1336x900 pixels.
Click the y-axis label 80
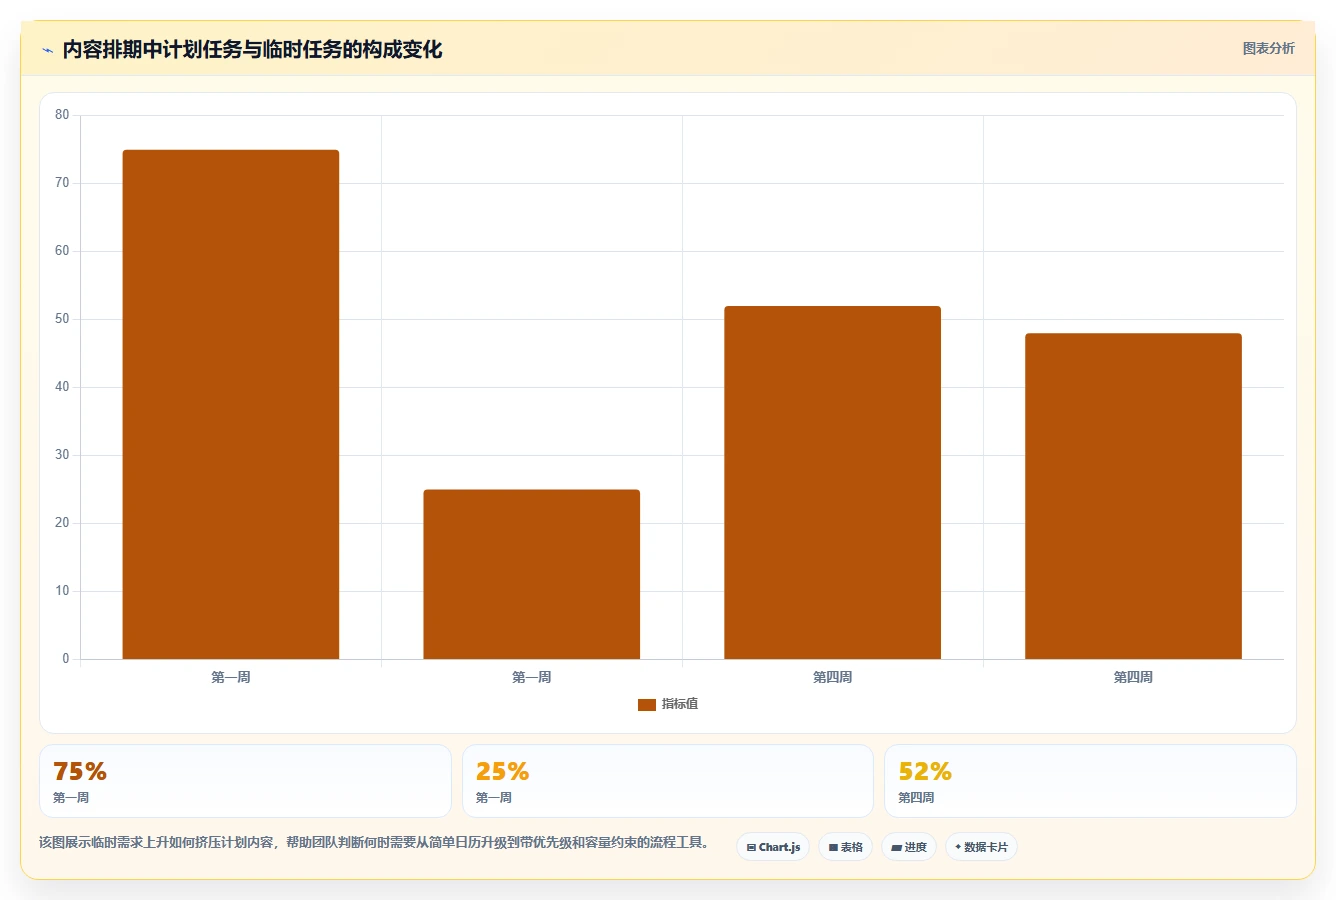[x=62, y=115]
